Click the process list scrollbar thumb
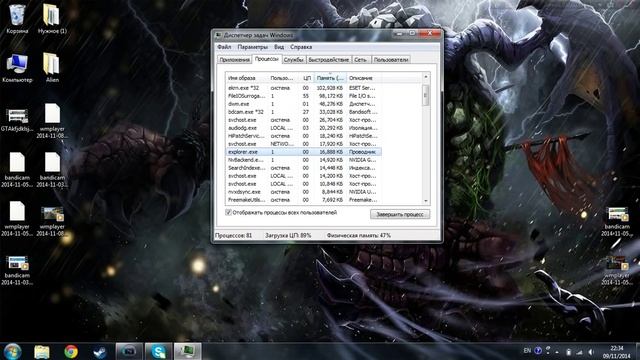The image size is (640, 360). click(426, 95)
